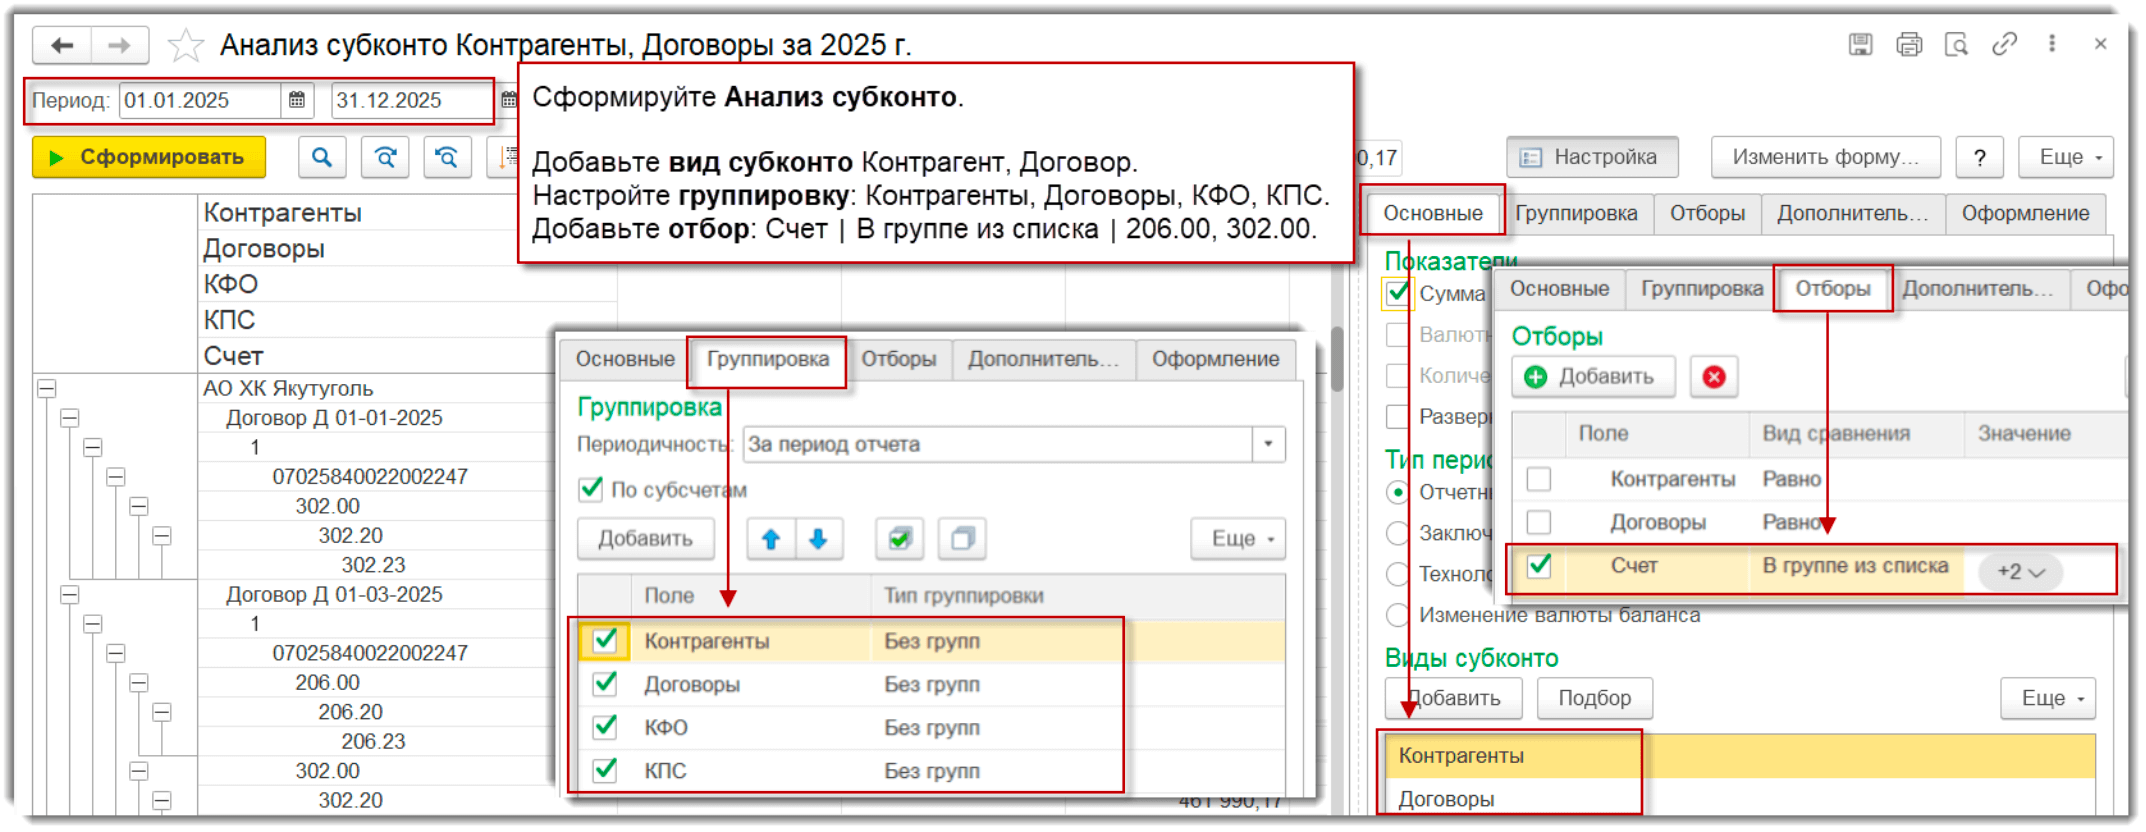Uncheck the КФО grouping checkbox
Image resolution: width=2146 pixels, height=832 pixels.
tap(605, 727)
